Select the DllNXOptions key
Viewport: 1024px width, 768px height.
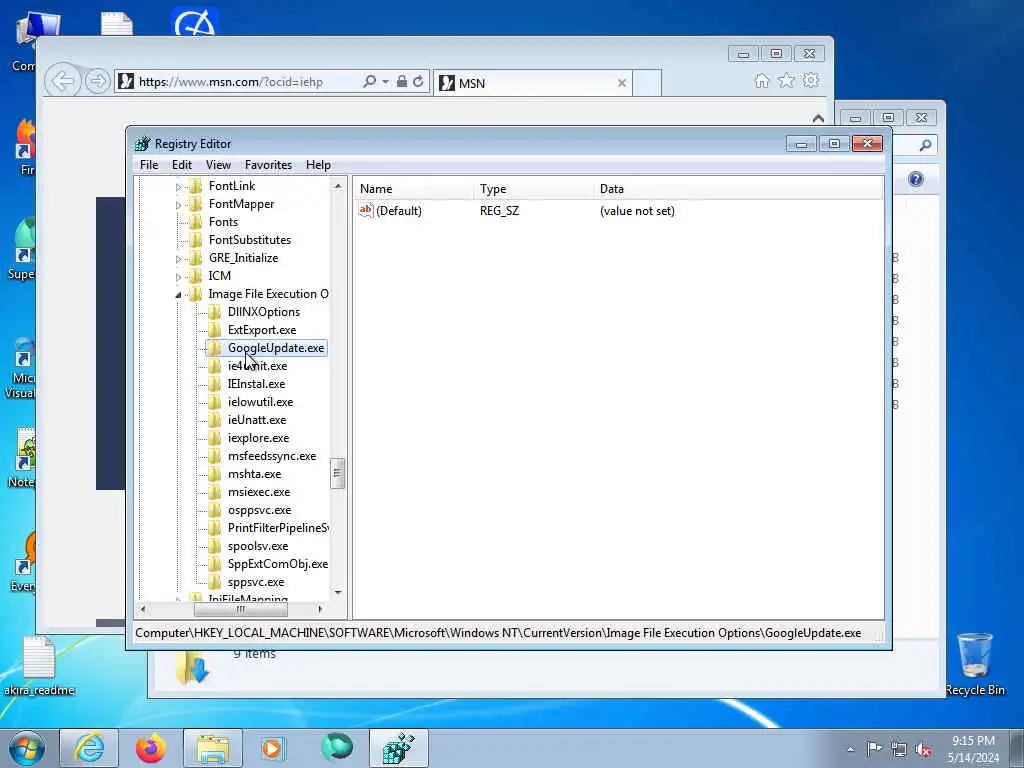click(x=264, y=312)
